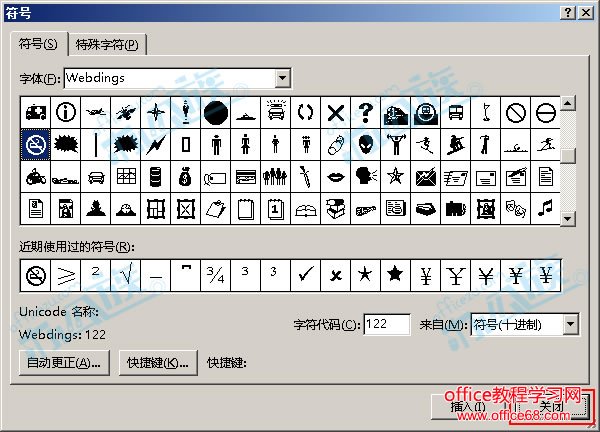The width and height of the screenshot is (600, 432).
Task: Click the 快捷键(K)... button
Action: pyautogui.click(x=158, y=363)
